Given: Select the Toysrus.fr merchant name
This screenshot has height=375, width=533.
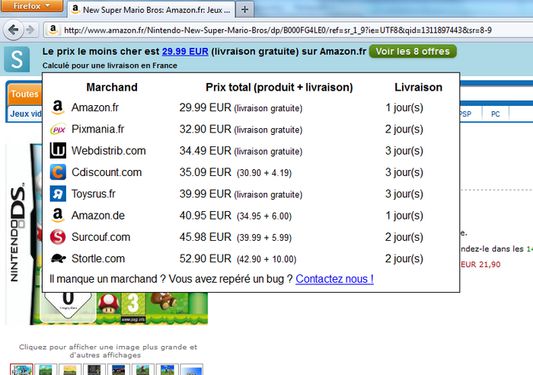Looking at the screenshot, I should coord(93,194).
